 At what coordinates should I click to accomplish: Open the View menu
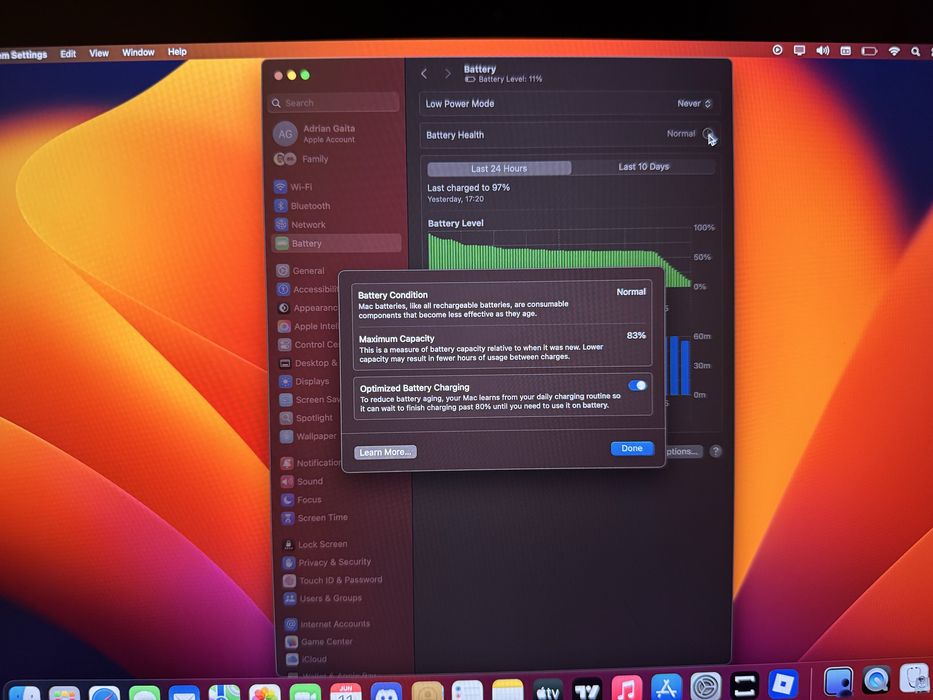coord(99,53)
